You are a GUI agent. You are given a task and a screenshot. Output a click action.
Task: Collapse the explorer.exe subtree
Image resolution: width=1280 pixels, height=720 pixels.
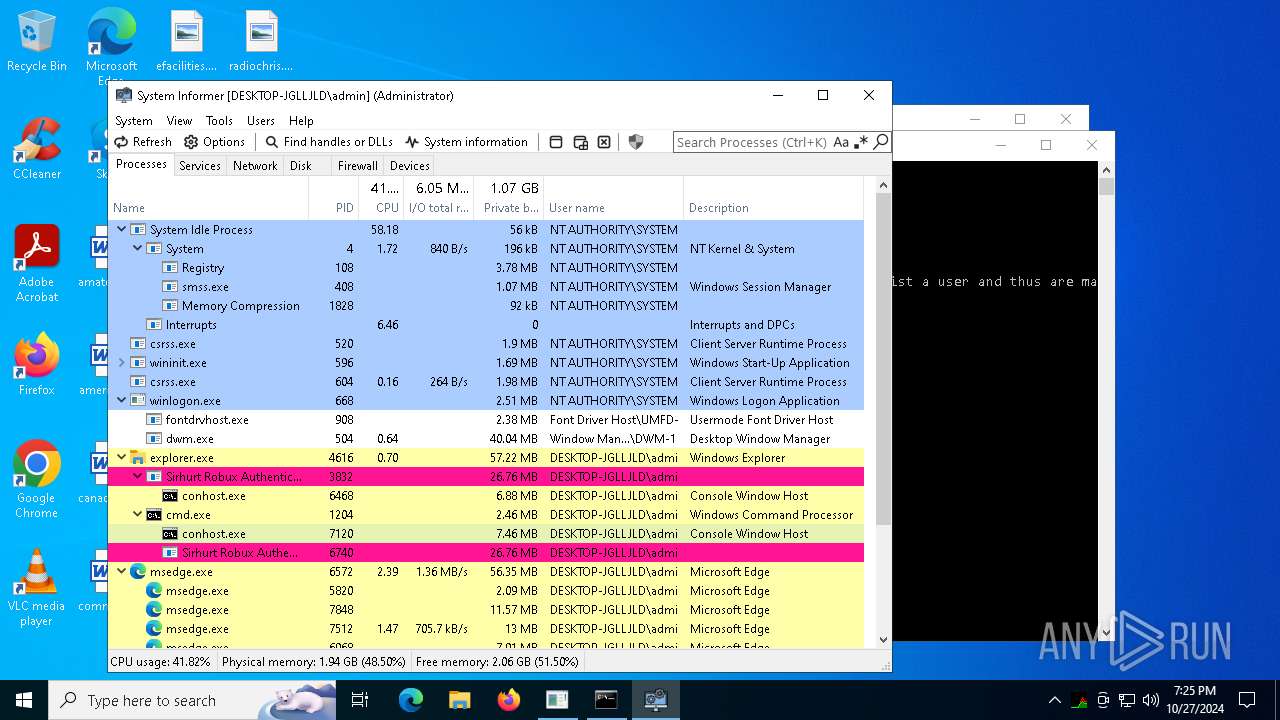coord(122,457)
